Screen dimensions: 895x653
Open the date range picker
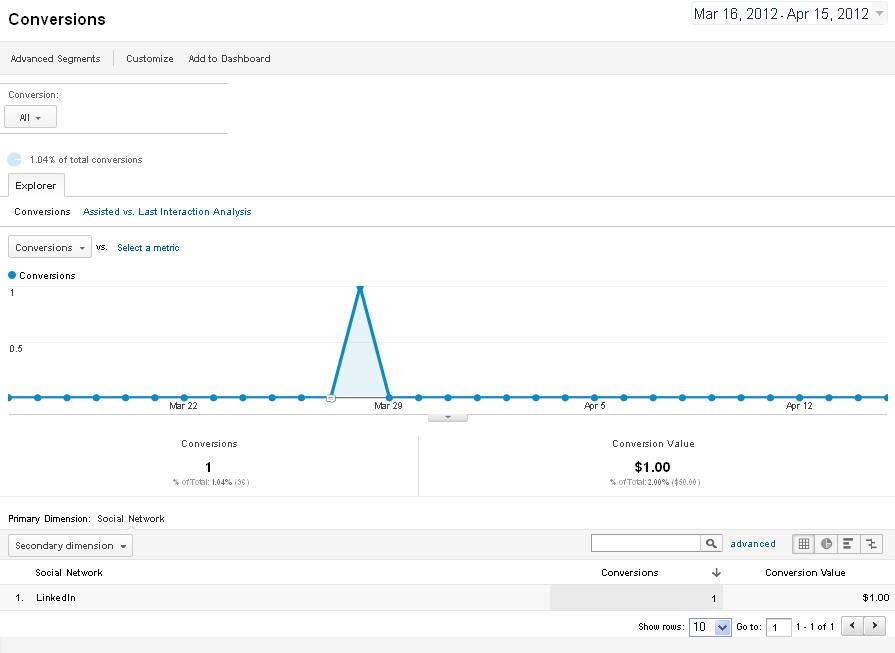tap(789, 14)
